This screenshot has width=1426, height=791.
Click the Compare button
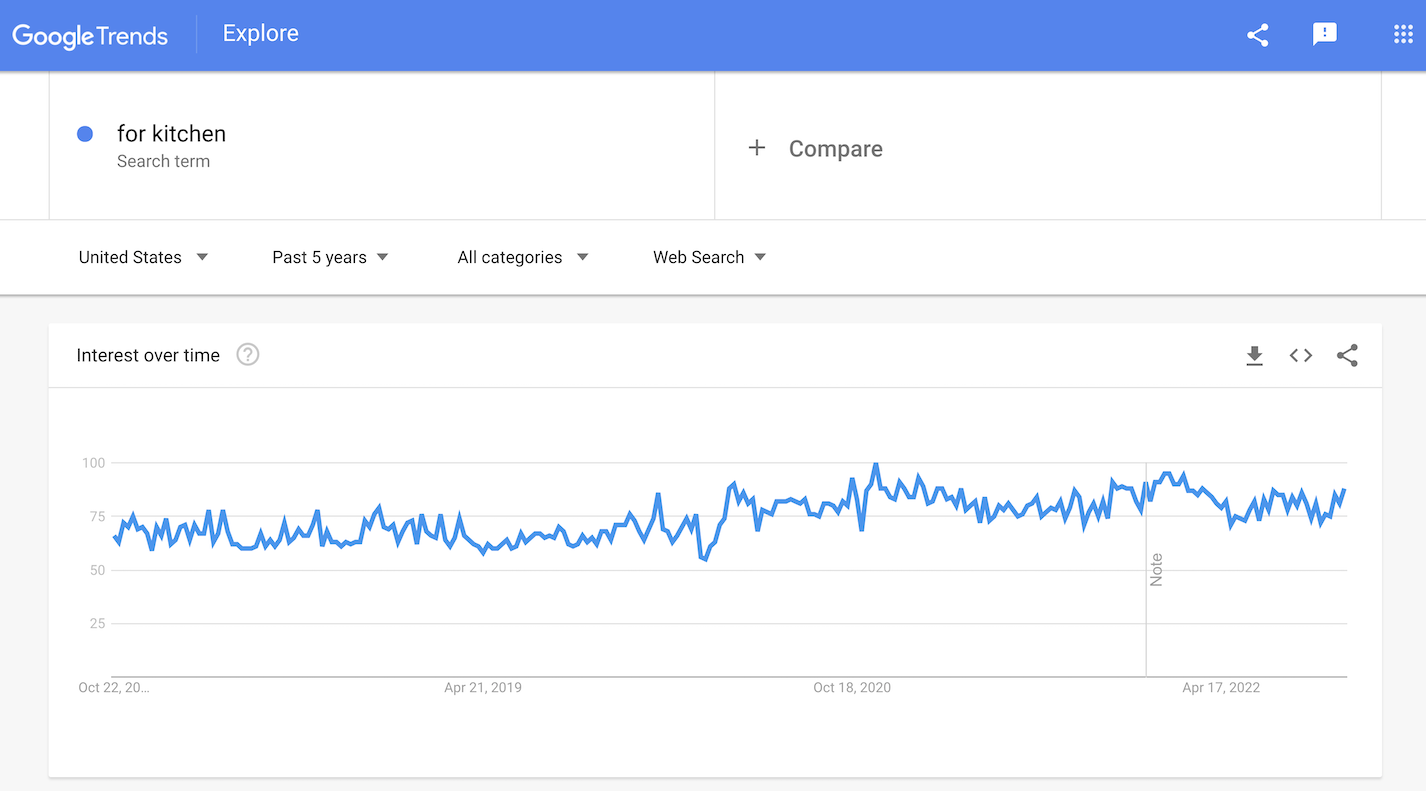(835, 149)
